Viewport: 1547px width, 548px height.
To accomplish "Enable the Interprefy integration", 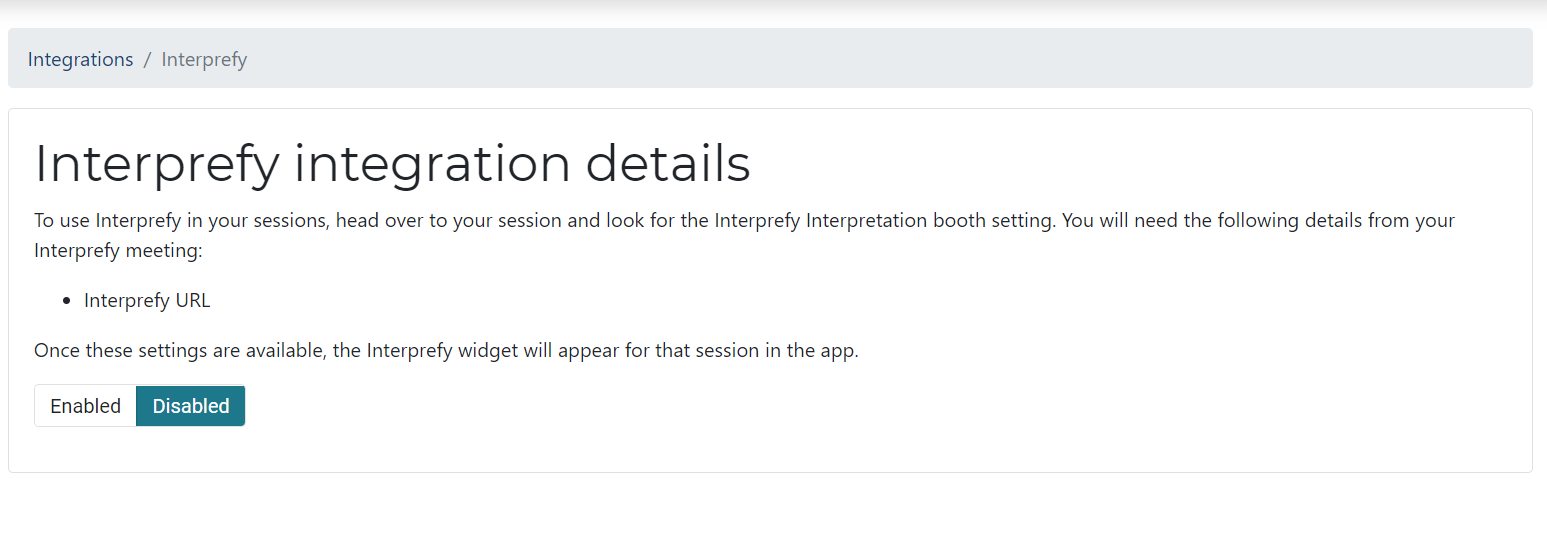I will (x=85, y=406).
